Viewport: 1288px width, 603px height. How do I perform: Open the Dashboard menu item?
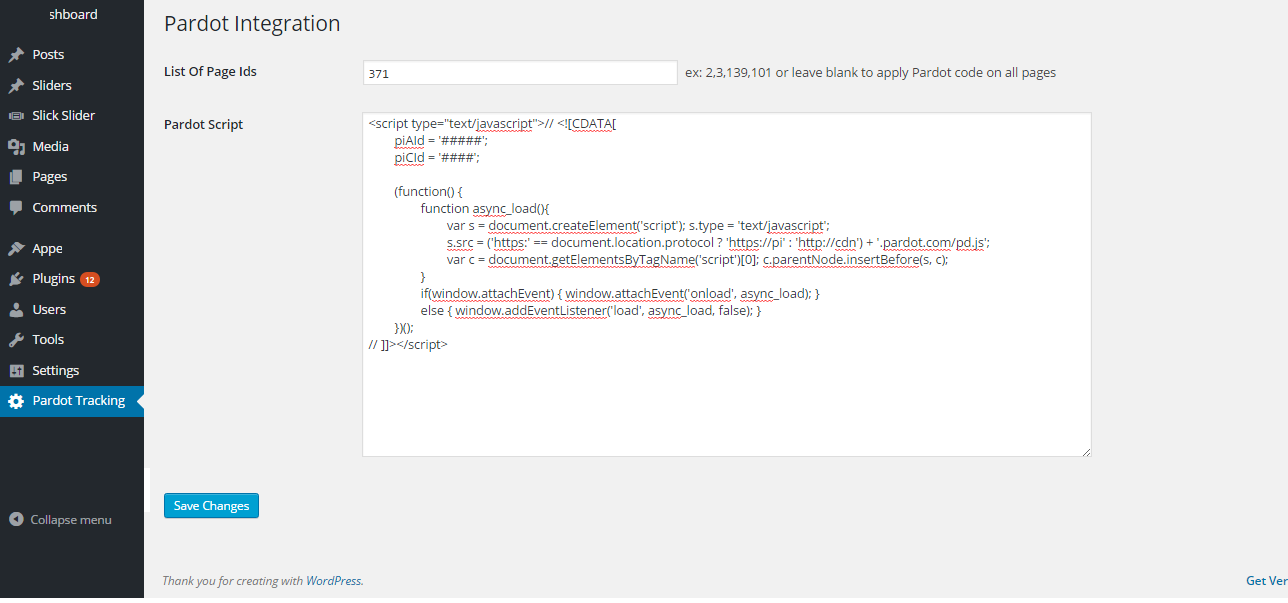click(x=72, y=15)
